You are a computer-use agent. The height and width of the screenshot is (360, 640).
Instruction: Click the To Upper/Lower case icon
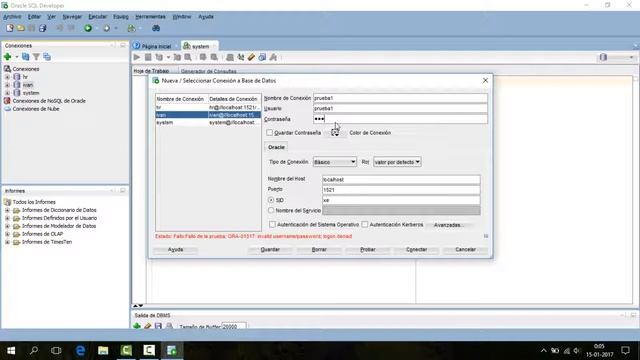[241, 57]
